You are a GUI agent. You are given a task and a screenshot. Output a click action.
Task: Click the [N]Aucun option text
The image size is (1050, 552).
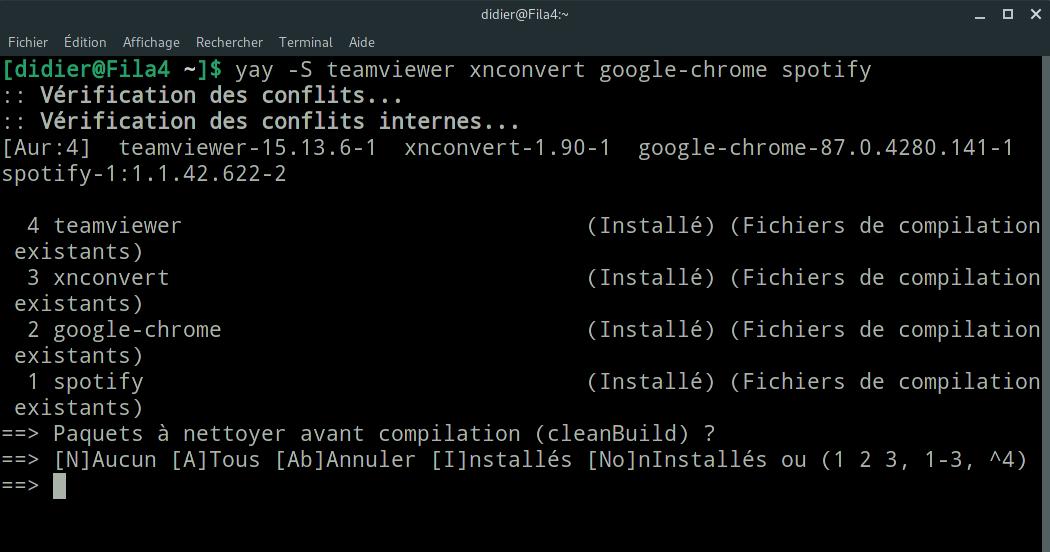105,460
